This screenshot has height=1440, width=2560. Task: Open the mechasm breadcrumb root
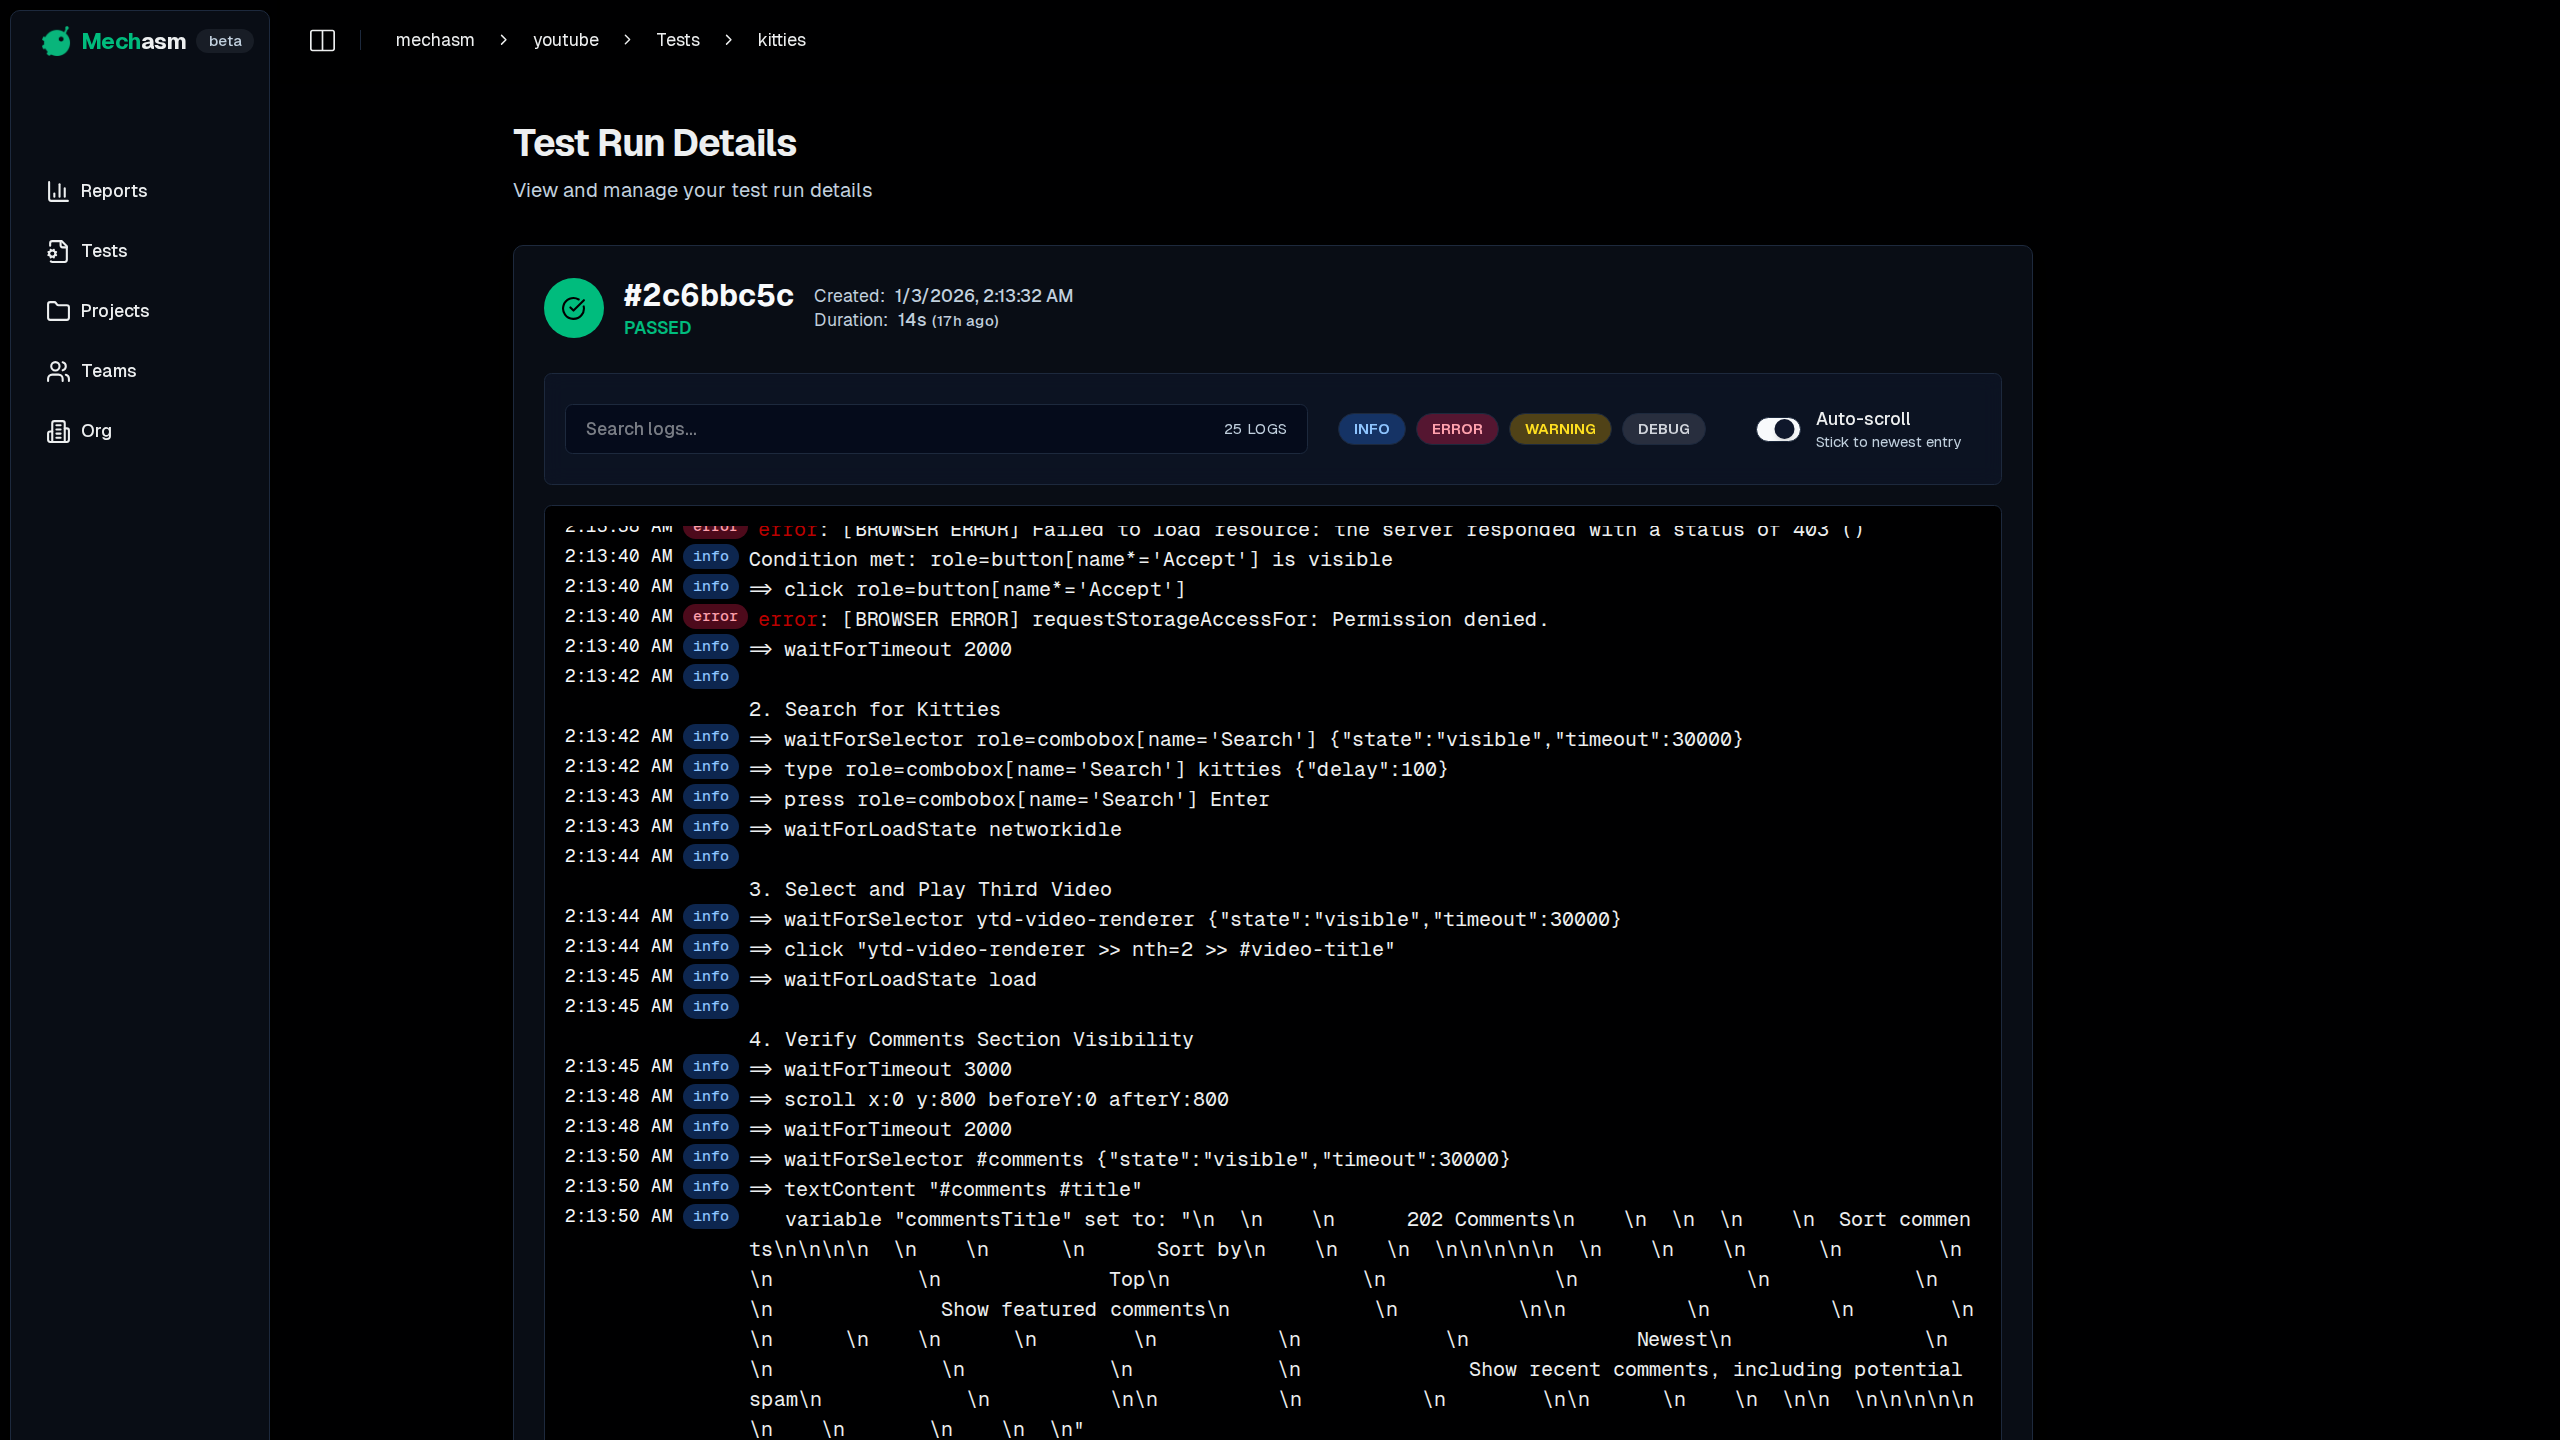(435, 40)
